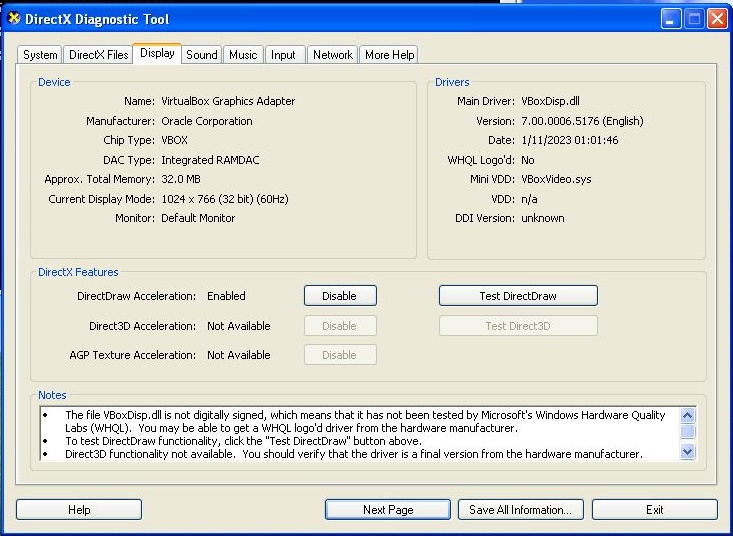The image size is (733, 536).
Task: Switch to the Input tab
Action: coord(283,55)
